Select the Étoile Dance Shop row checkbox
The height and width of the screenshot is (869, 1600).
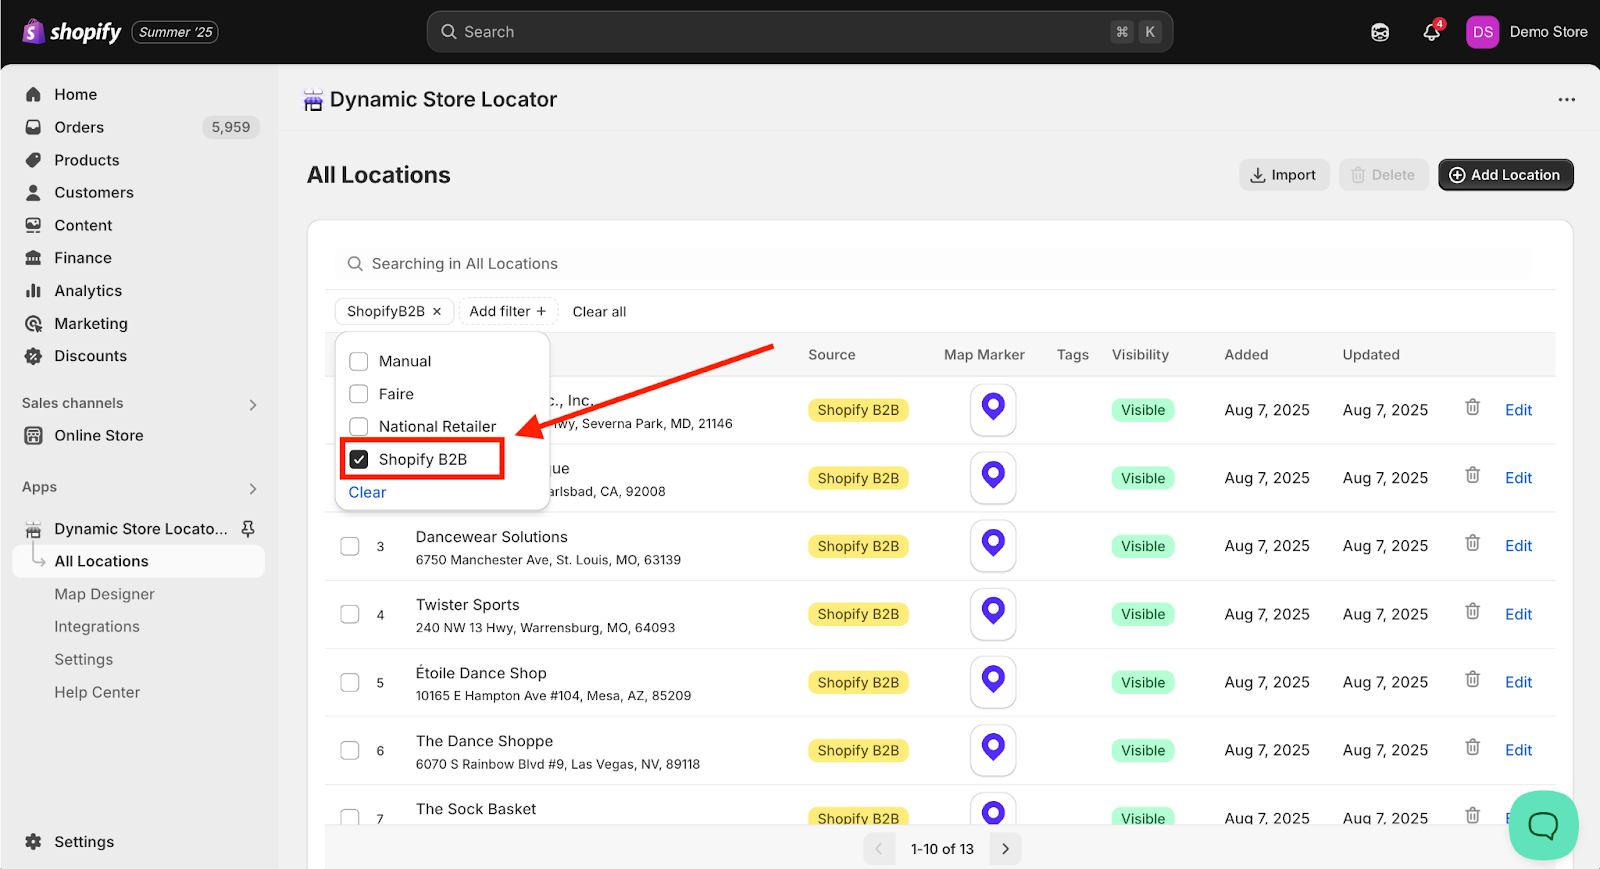[350, 682]
